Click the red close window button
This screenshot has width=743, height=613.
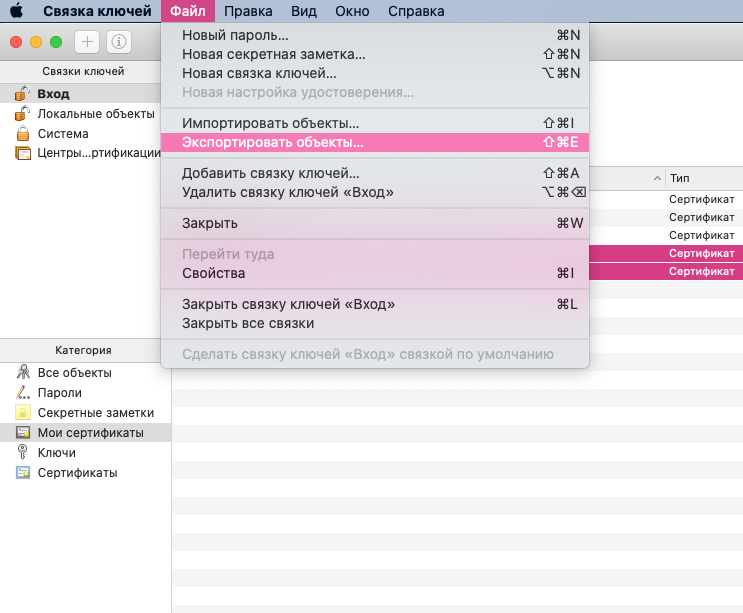(16, 42)
